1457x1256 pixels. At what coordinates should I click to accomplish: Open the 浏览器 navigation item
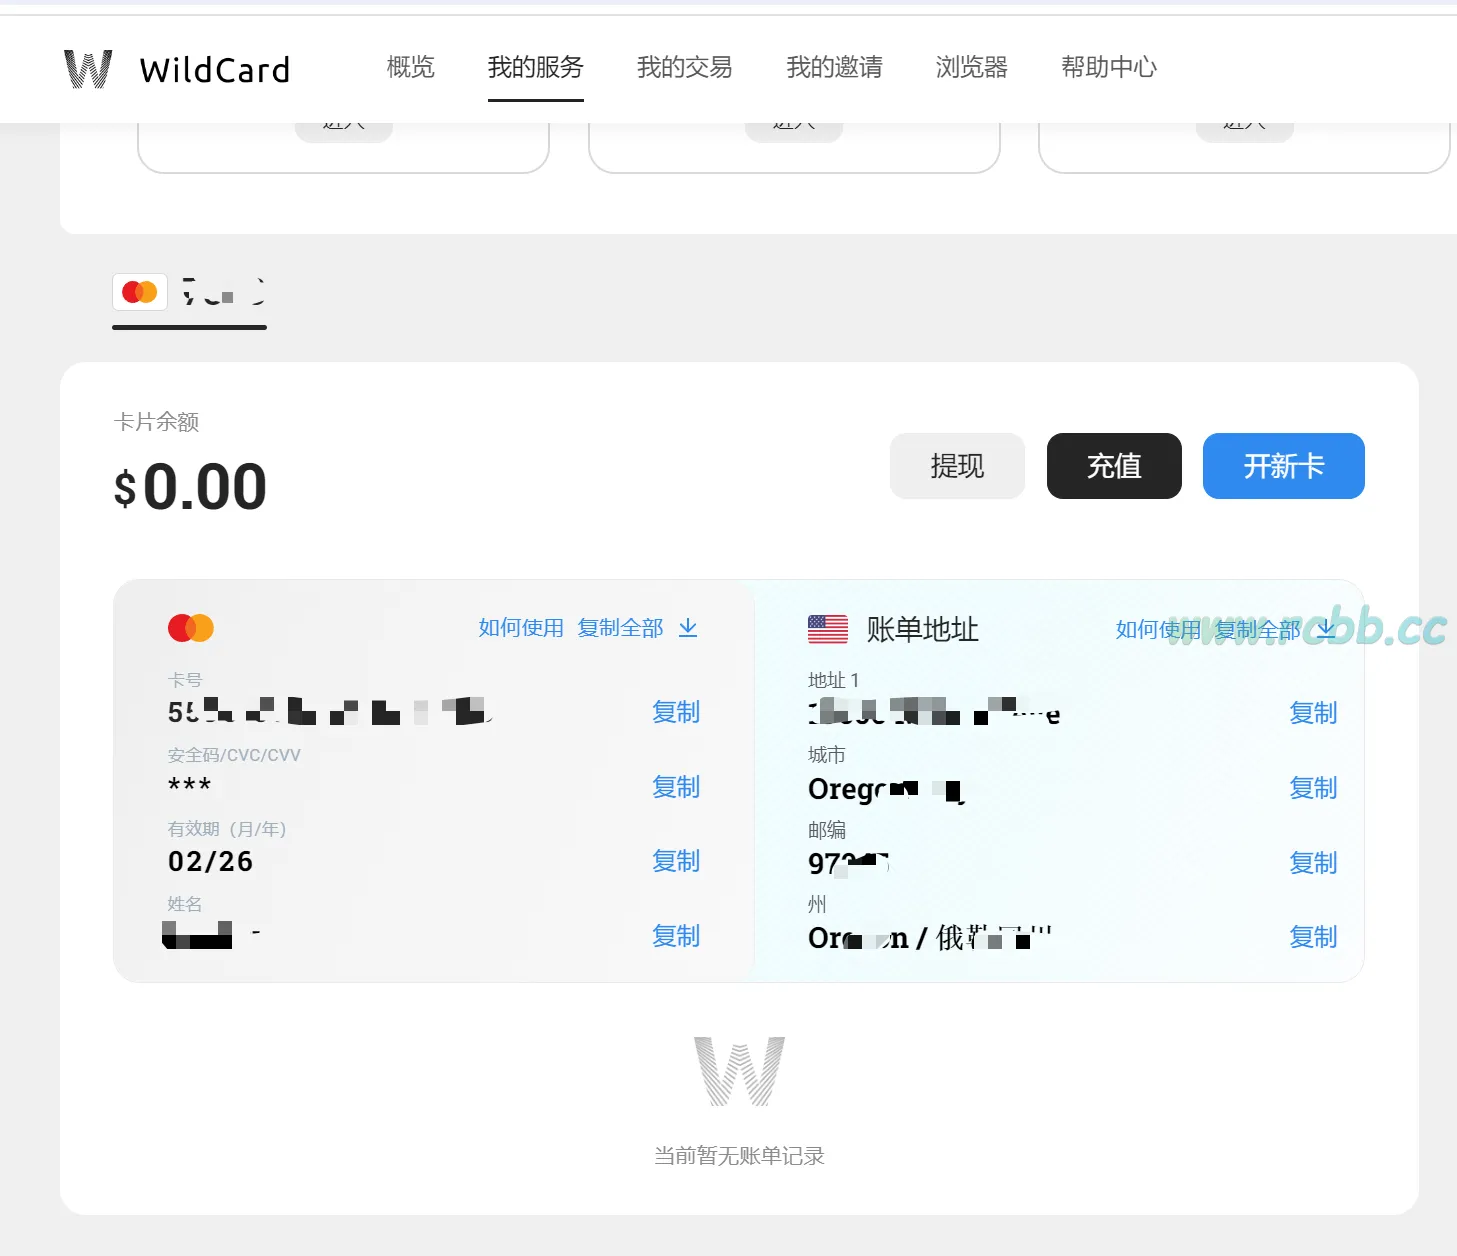coord(971,67)
